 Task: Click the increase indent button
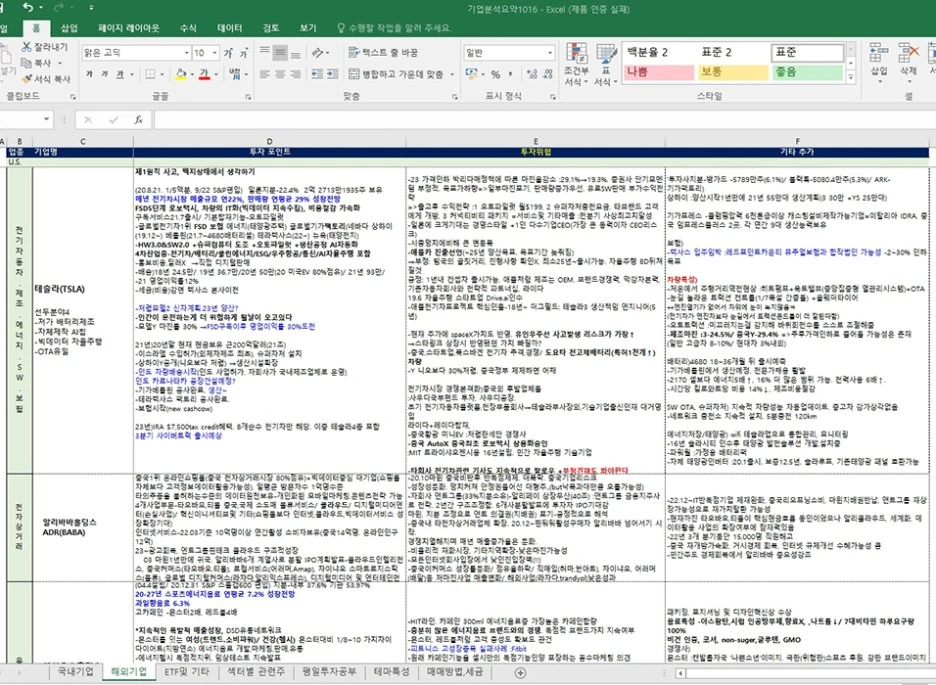click(x=332, y=74)
